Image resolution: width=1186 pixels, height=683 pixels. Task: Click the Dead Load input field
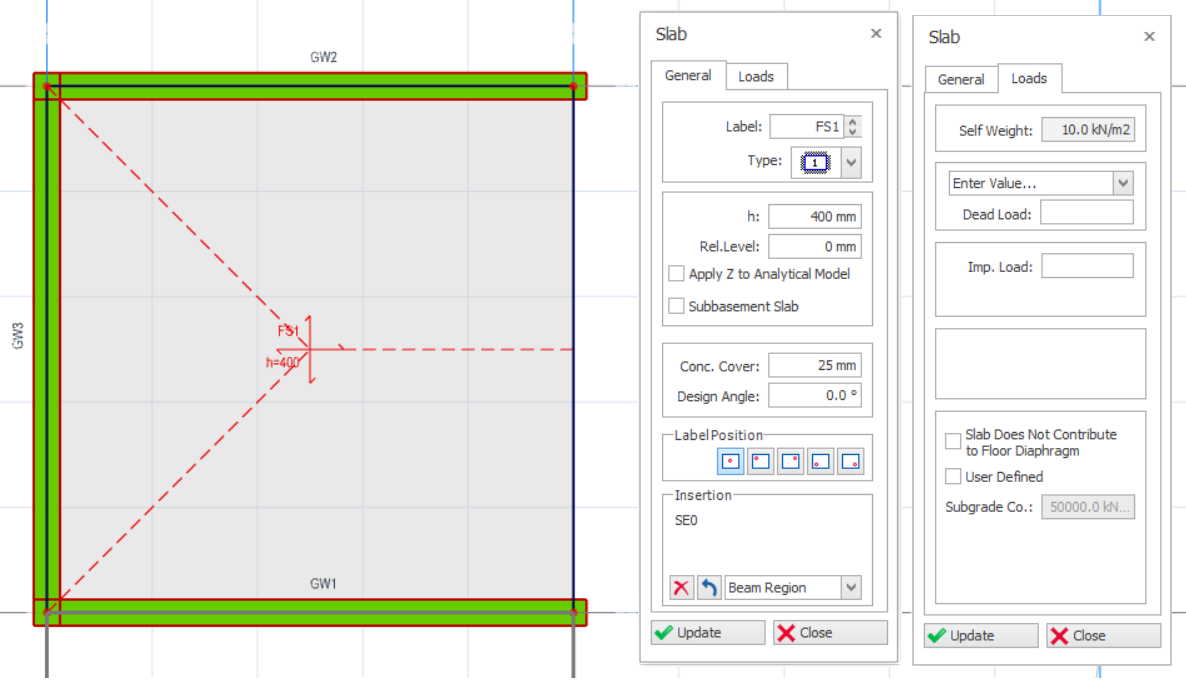1087,213
